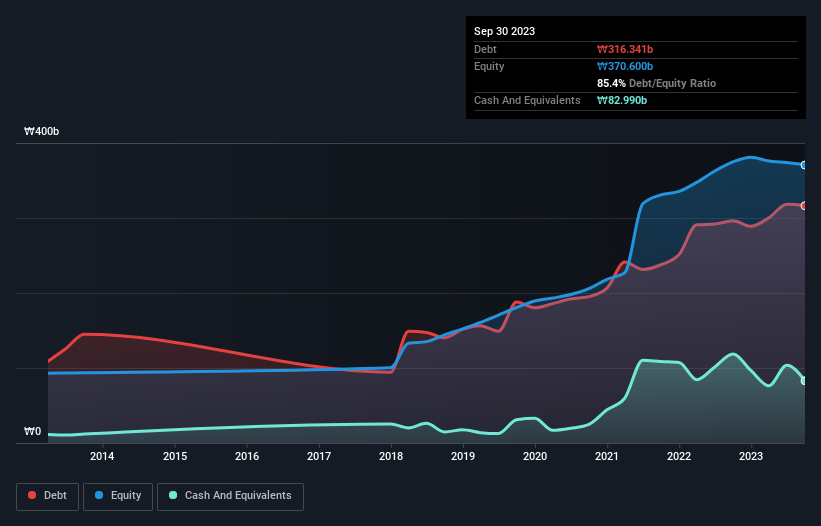Click the blue Equity endpoint marker
The width and height of the screenshot is (821, 526).
point(804,165)
